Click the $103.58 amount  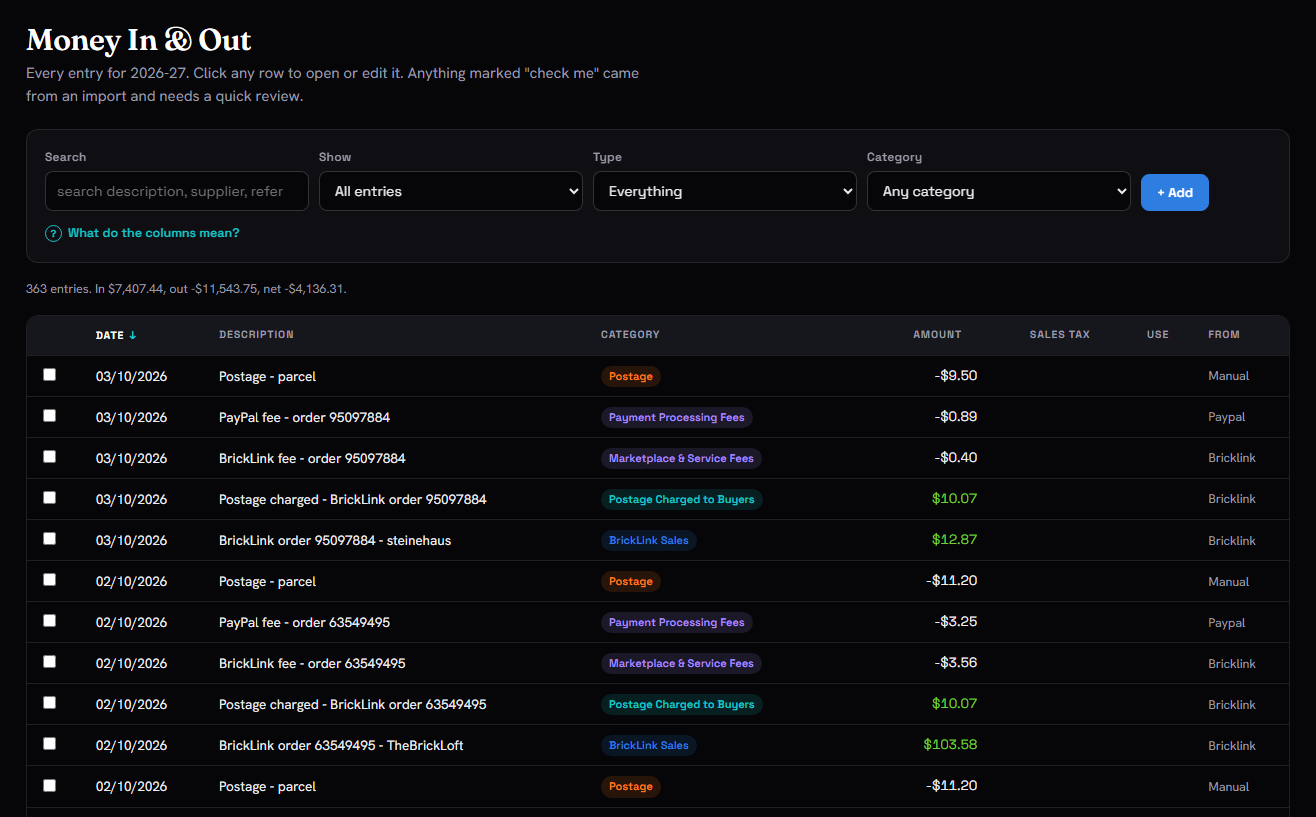[950, 744]
